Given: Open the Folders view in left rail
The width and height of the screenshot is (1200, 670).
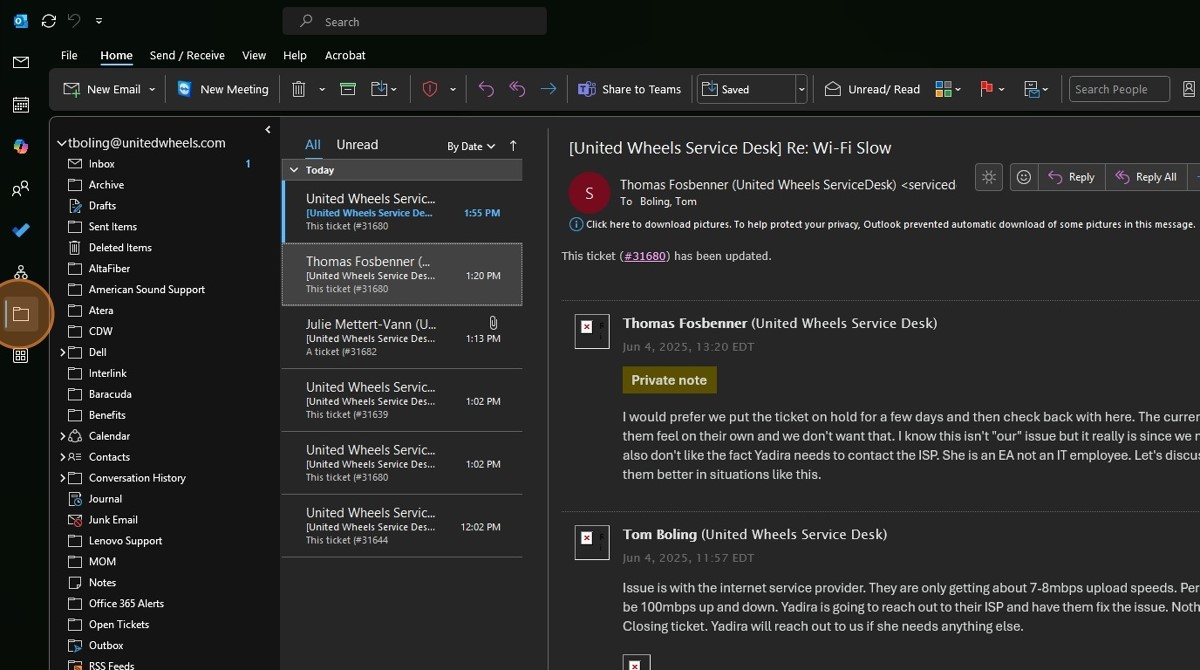Looking at the screenshot, I should [x=20, y=314].
